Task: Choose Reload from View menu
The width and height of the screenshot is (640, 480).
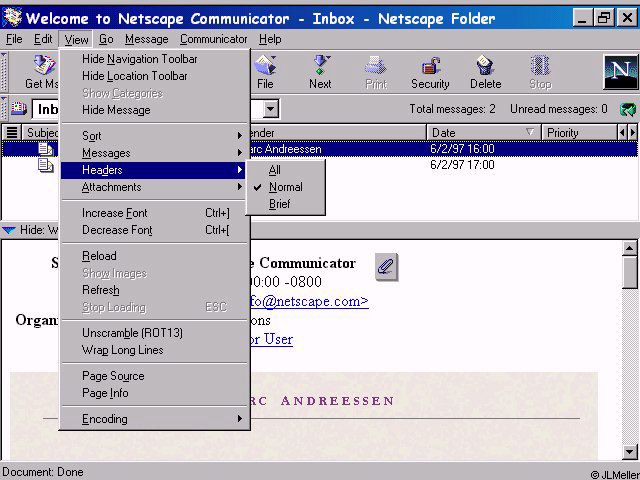Action: [155, 256]
